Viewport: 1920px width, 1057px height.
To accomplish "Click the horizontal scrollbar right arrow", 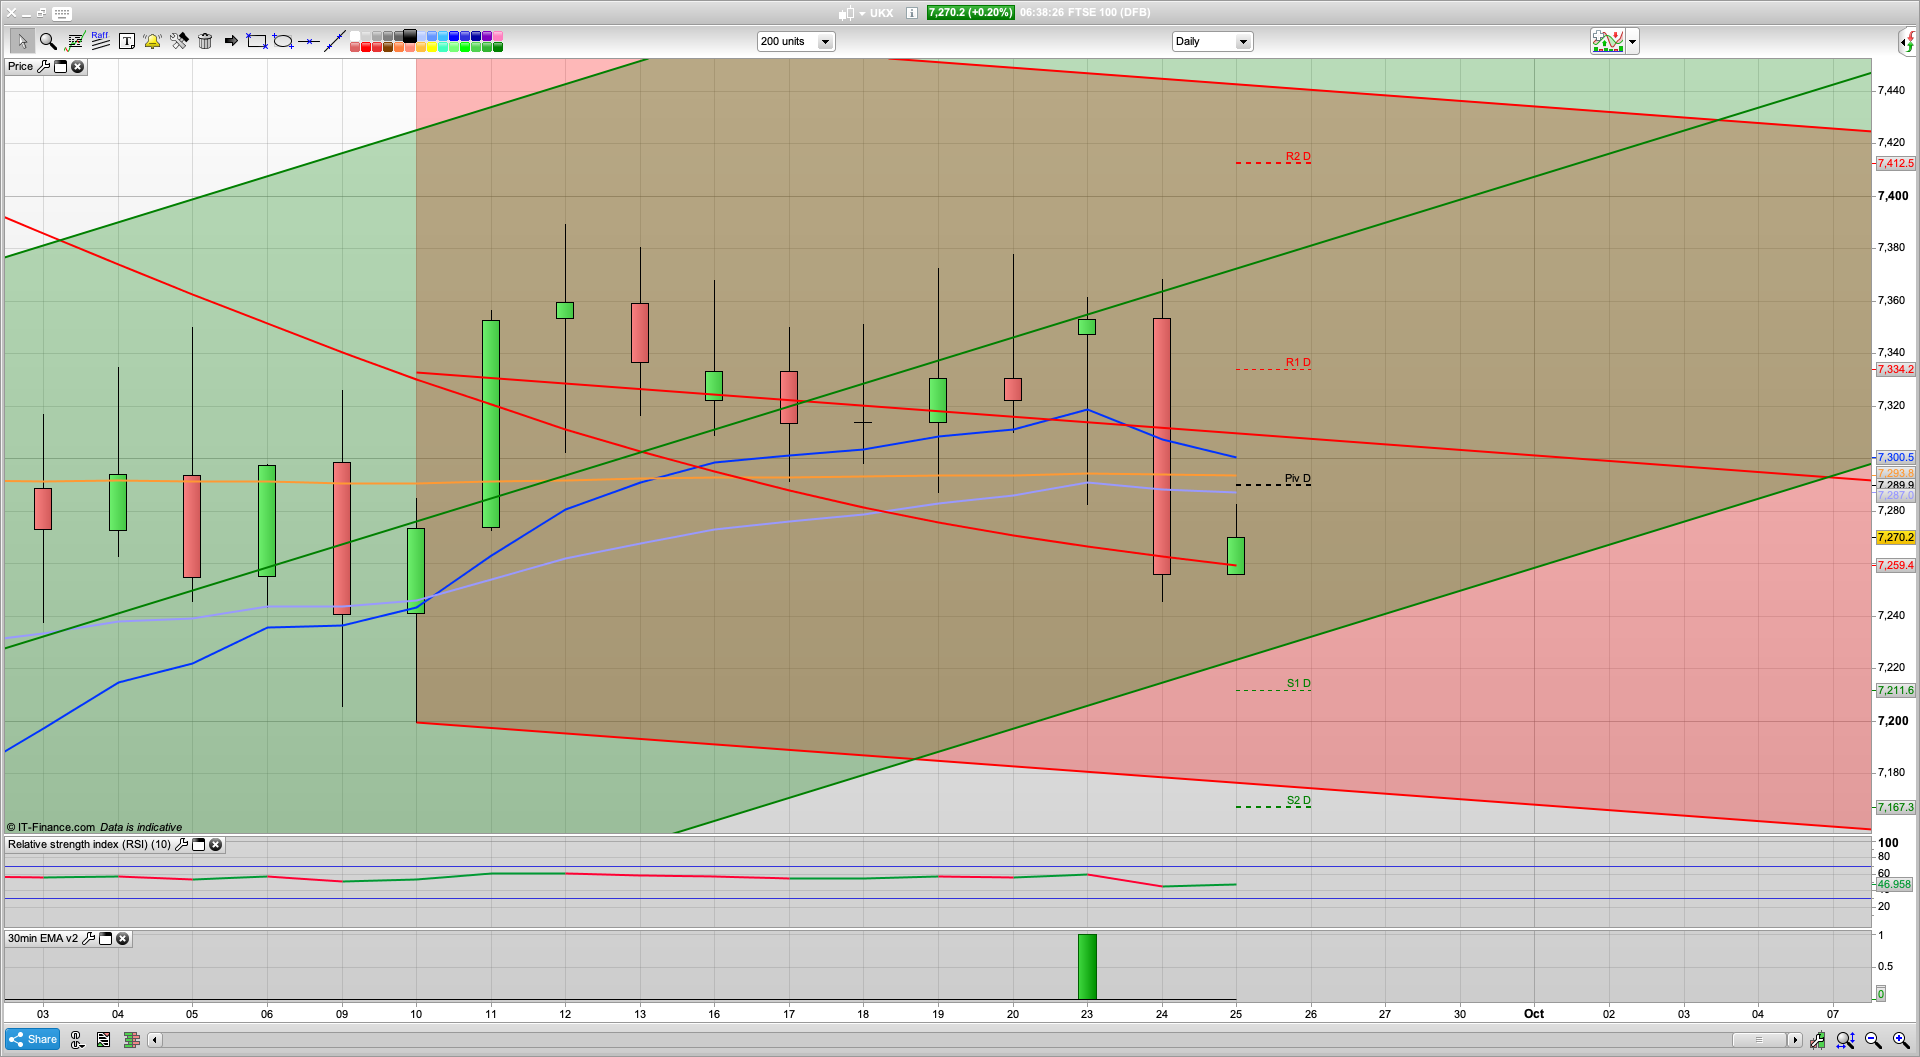I will [x=1795, y=1040].
